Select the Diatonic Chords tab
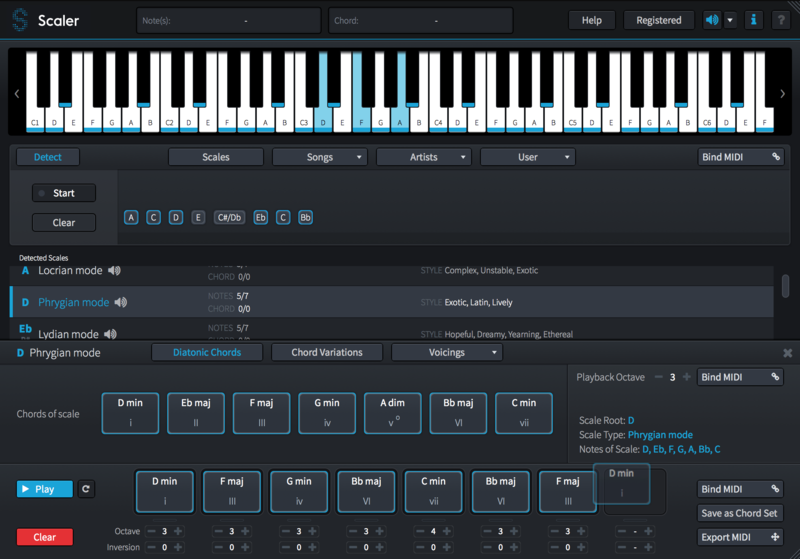The height and width of the screenshot is (559, 800). 208,352
